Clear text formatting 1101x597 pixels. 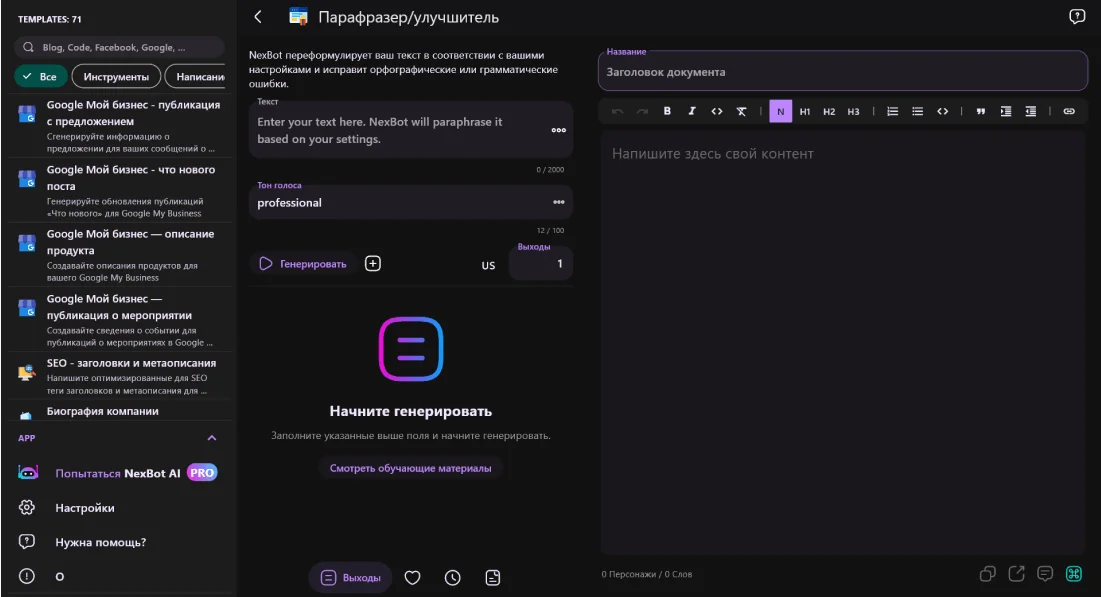pos(741,111)
